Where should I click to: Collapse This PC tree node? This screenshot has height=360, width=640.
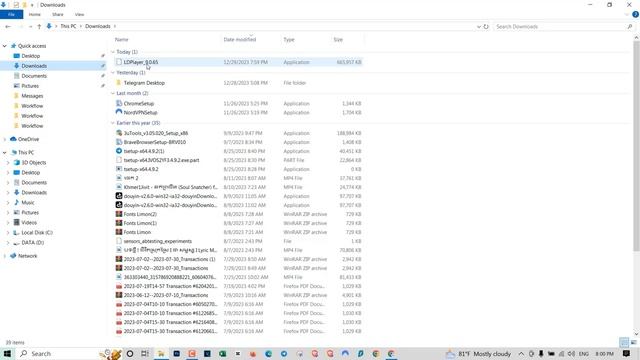point(4,153)
